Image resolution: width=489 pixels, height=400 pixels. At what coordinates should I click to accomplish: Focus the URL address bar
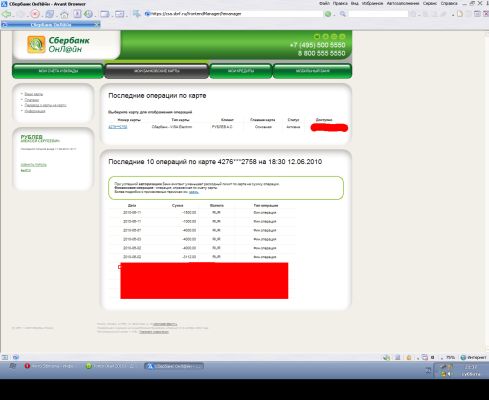pyautogui.click(x=233, y=14)
